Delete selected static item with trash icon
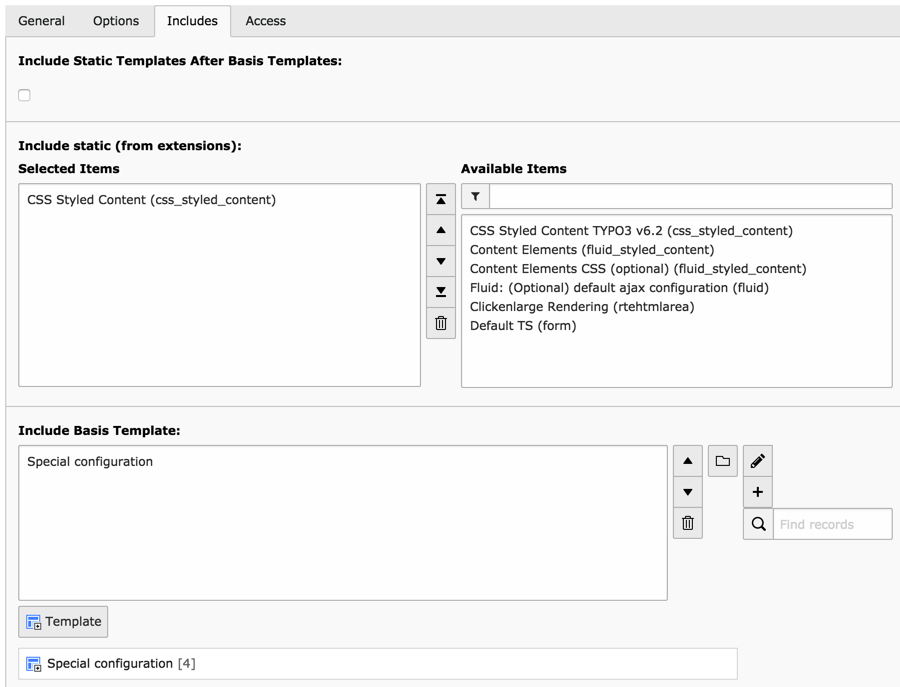Viewport: 900px width, 687px height. (441, 323)
